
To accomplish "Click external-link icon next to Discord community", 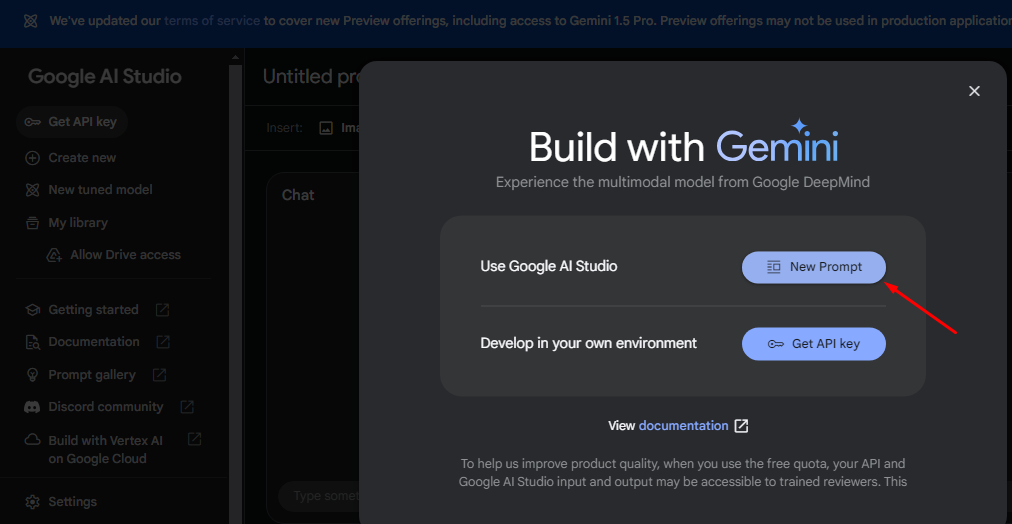I will [x=187, y=407].
